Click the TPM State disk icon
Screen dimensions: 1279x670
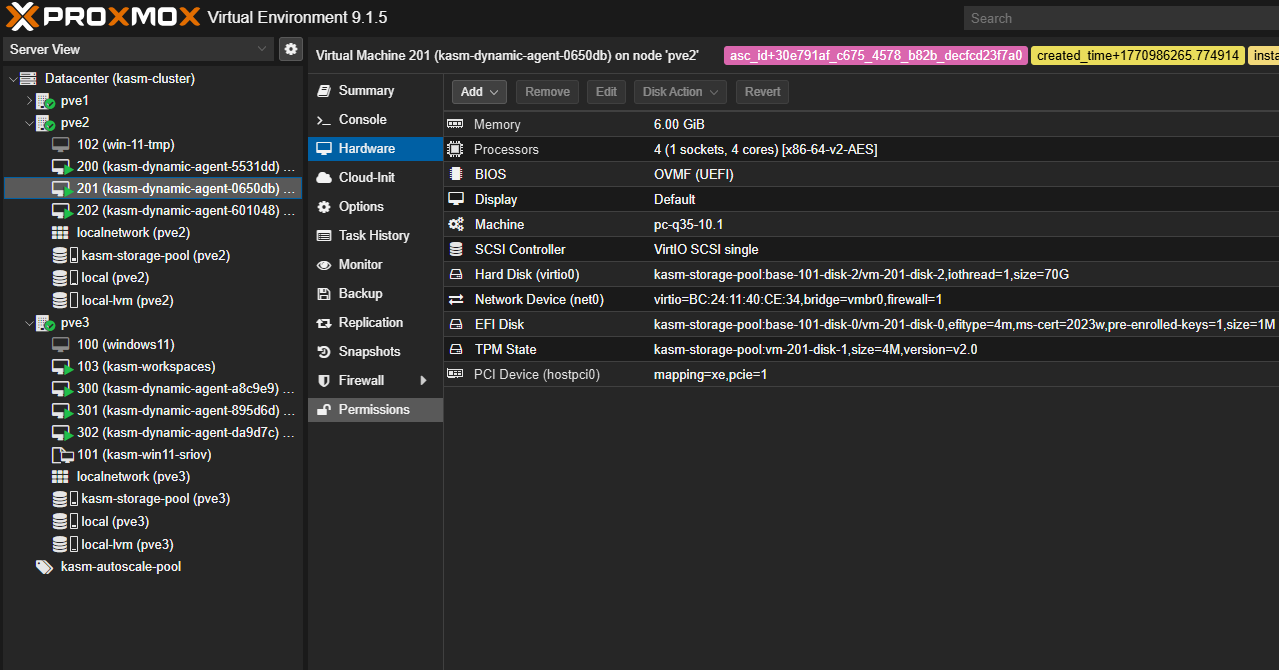coord(455,349)
